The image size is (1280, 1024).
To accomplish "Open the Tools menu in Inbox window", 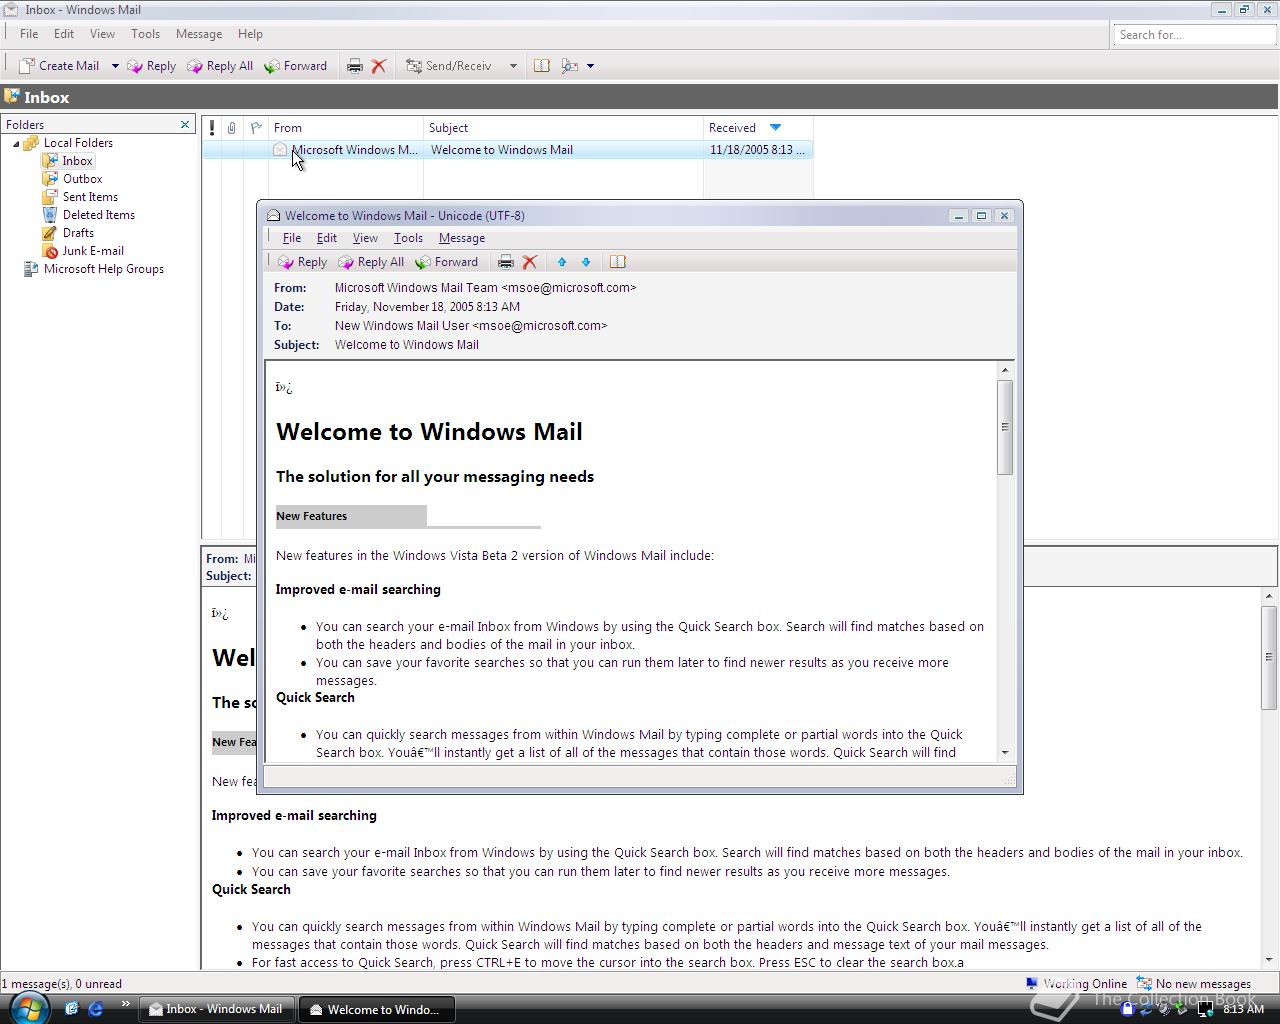I will point(145,34).
